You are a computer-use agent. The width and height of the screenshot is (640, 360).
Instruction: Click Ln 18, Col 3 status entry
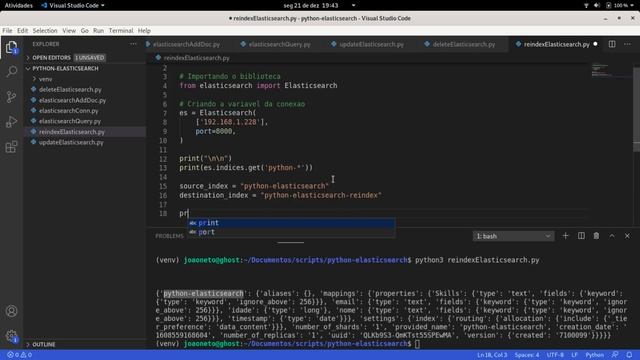click(492, 355)
